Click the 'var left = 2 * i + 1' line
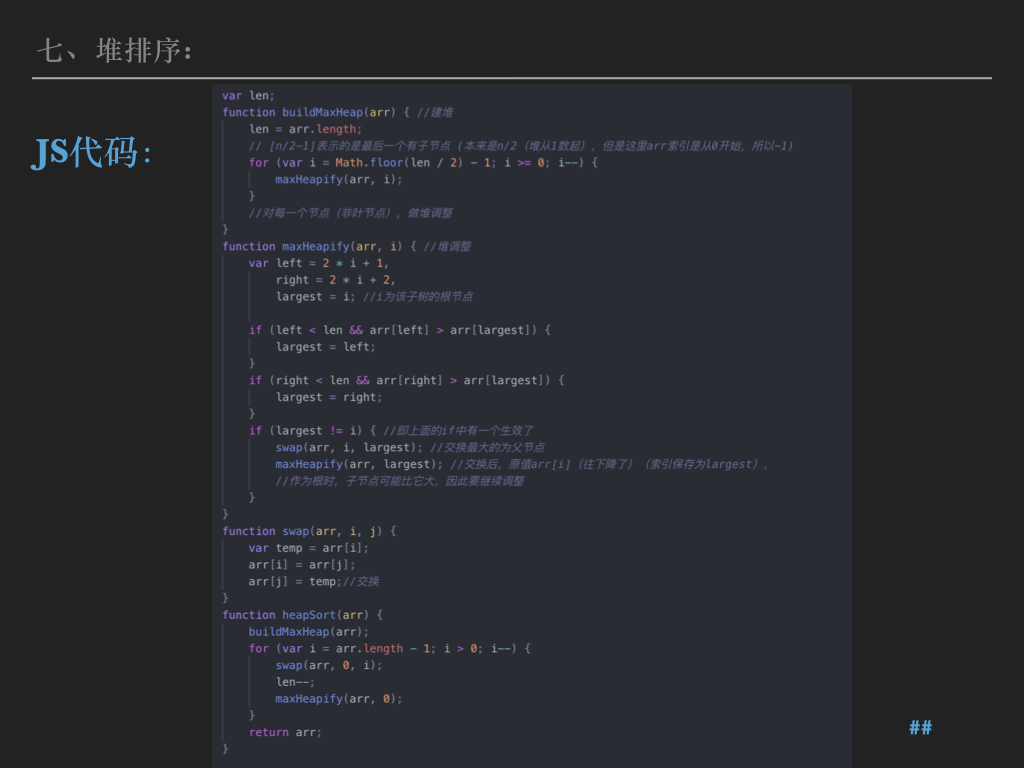The image size is (1024, 768). (318, 263)
